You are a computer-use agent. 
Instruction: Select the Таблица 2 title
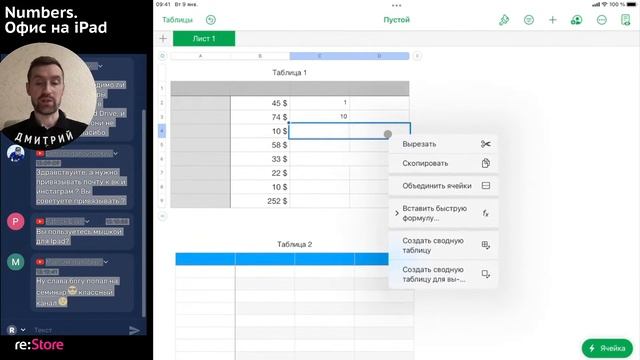294,244
